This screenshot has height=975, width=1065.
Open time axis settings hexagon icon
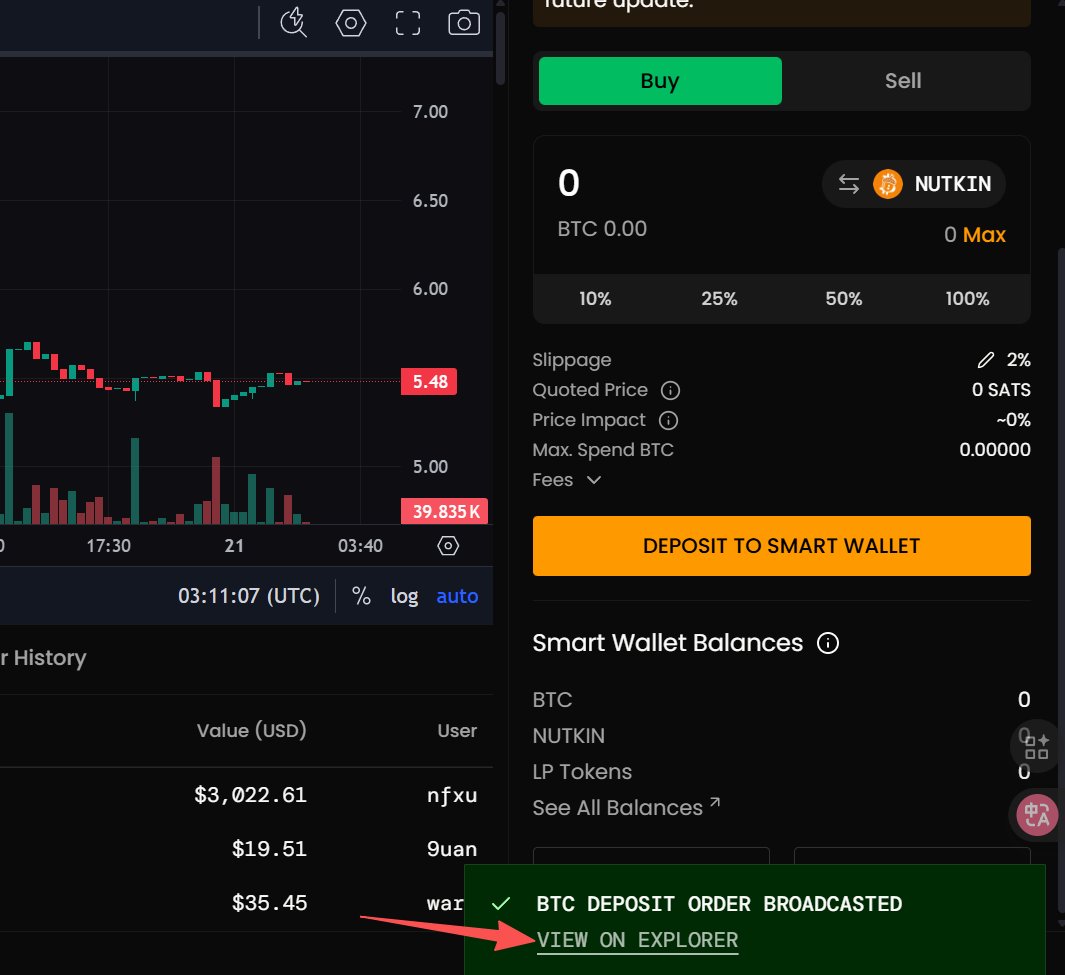(448, 546)
